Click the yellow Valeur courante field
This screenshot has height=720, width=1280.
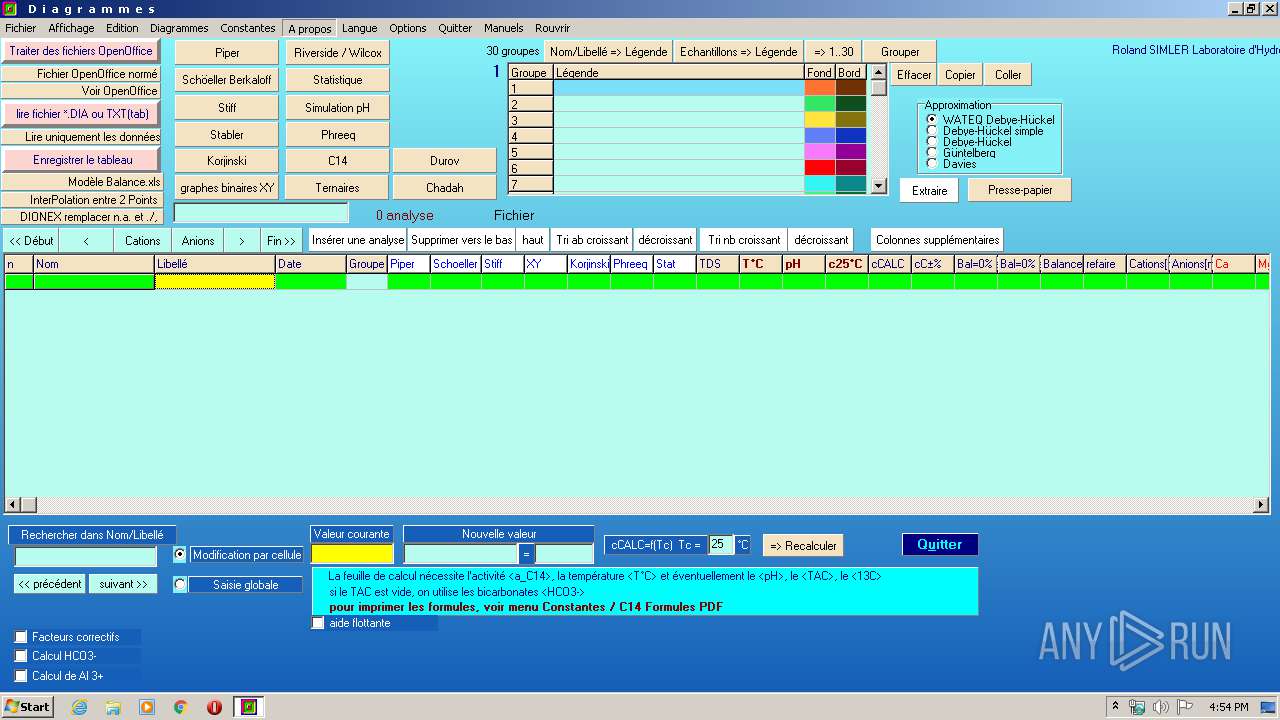(353, 553)
